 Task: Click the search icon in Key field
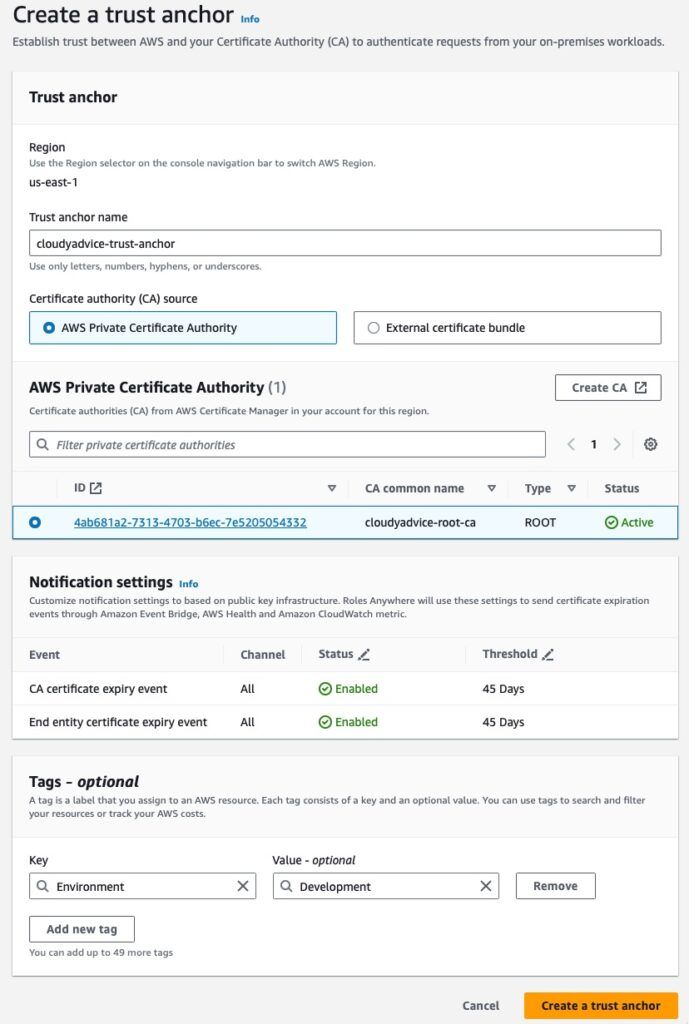tap(42, 886)
